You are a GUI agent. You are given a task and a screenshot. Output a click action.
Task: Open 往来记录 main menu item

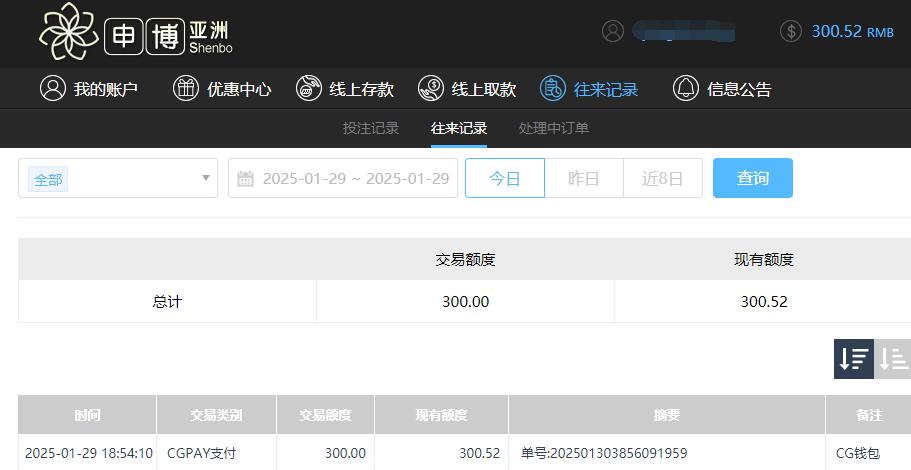(589, 88)
